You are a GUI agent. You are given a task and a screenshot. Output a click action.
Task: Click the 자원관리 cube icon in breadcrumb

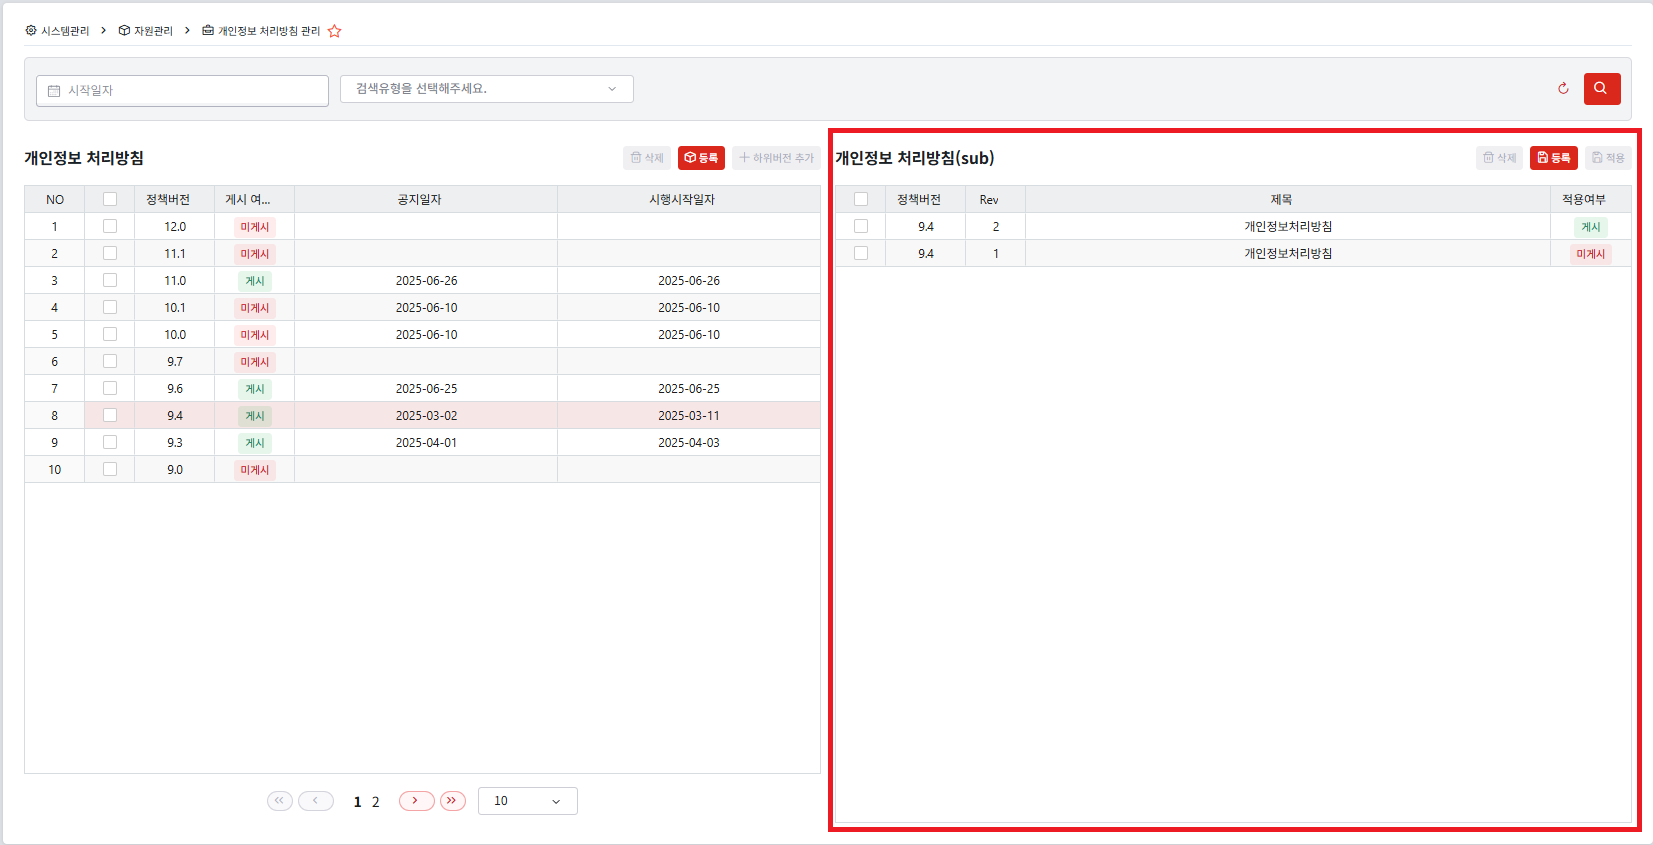point(124,31)
